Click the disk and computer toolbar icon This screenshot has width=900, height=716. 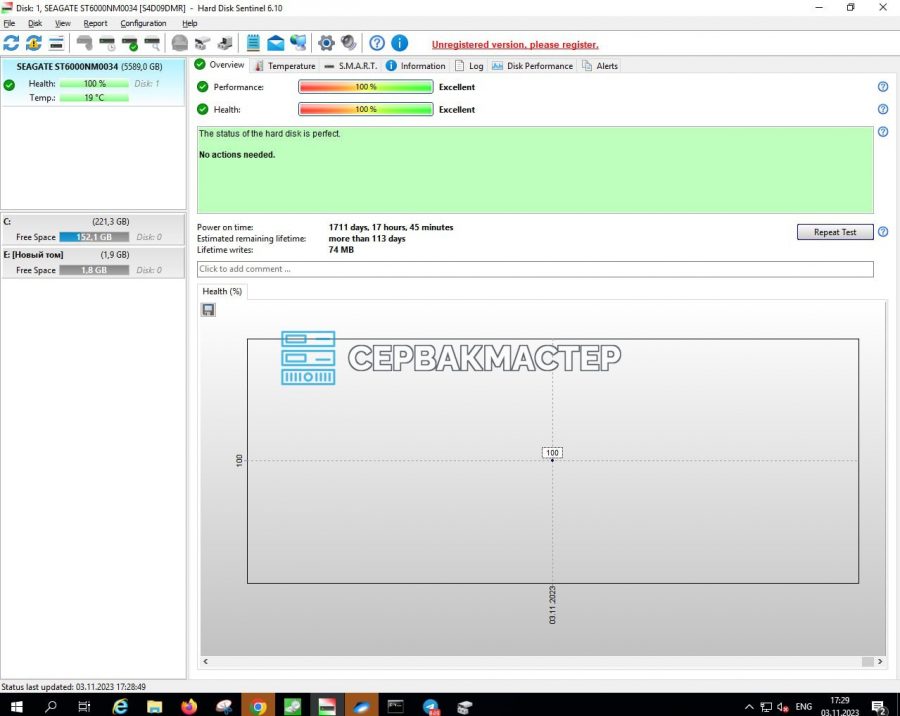point(225,43)
